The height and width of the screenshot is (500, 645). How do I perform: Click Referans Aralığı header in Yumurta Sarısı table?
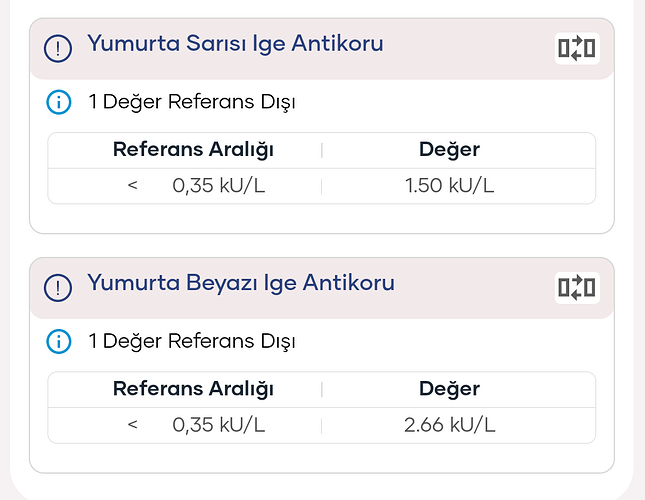click(x=193, y=150)
